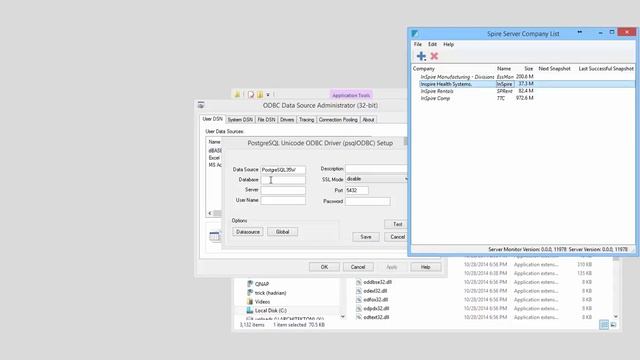Click the Password input field
Viewport: 640px width, 360px height.
[x=367, y=201]
